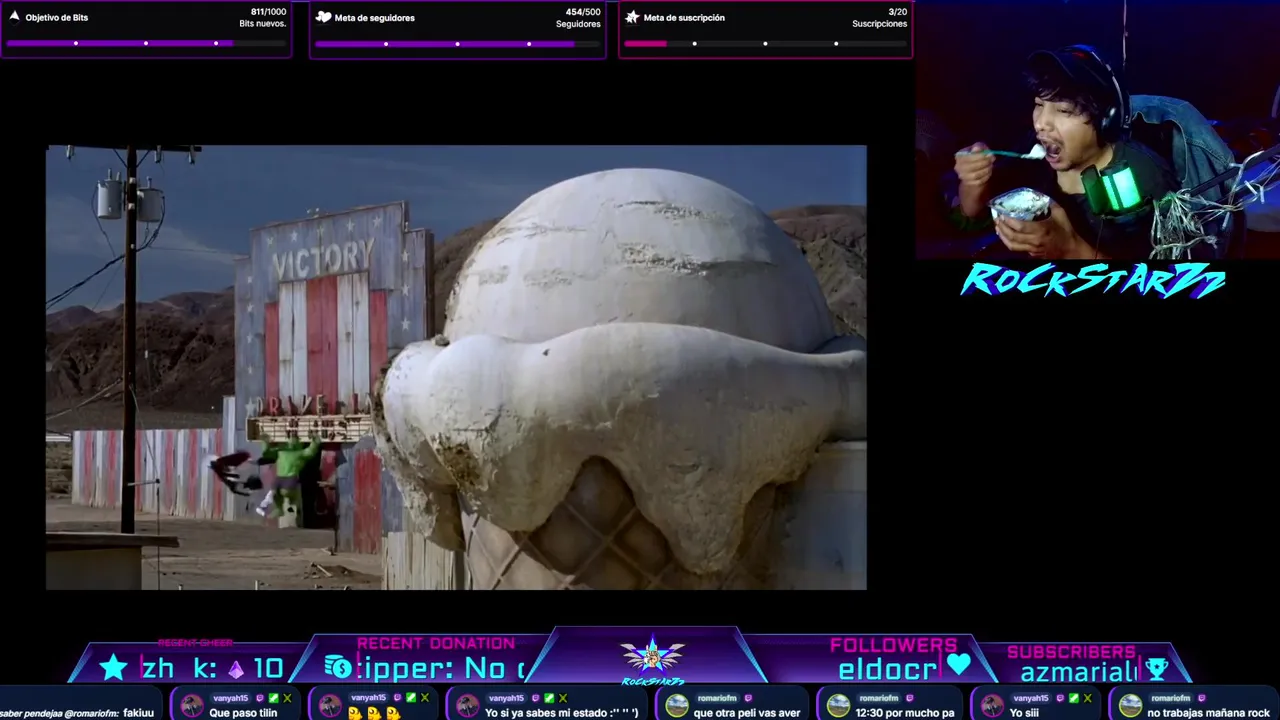Click the star icon beside Meta de suscripción
Viewport: 1280px width, 720px height.
632,17
